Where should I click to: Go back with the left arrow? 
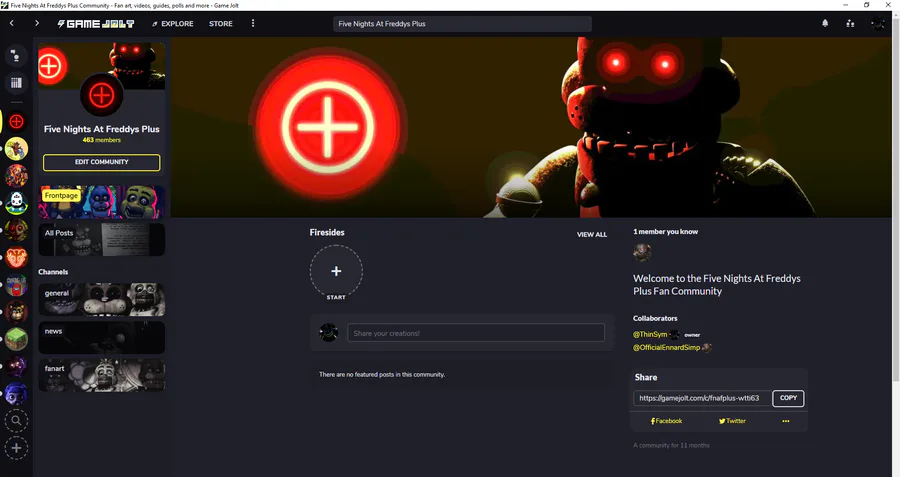(11, 24)
